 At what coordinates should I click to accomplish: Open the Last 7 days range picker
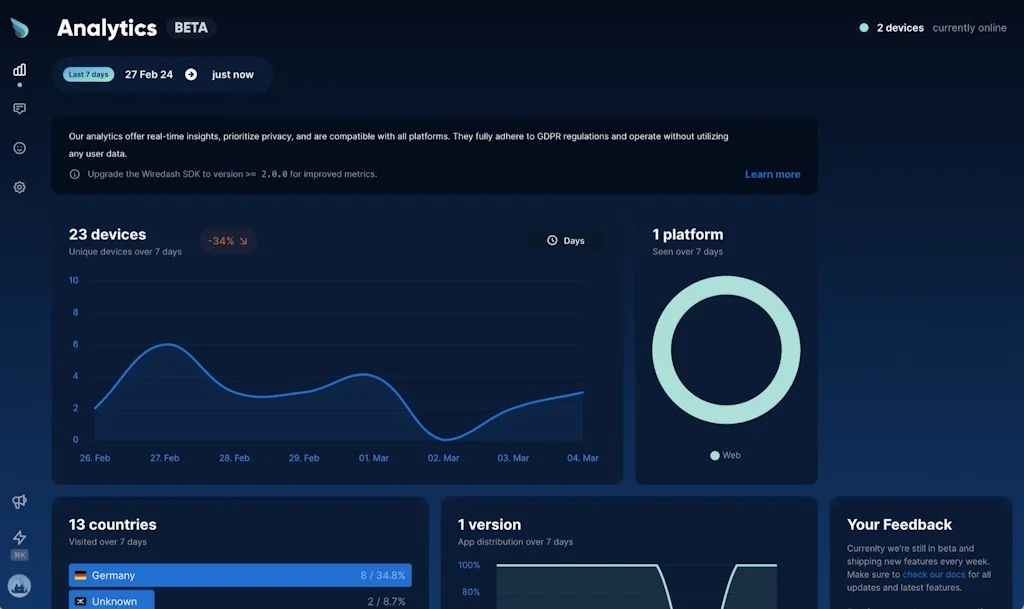tap(87, 74)
